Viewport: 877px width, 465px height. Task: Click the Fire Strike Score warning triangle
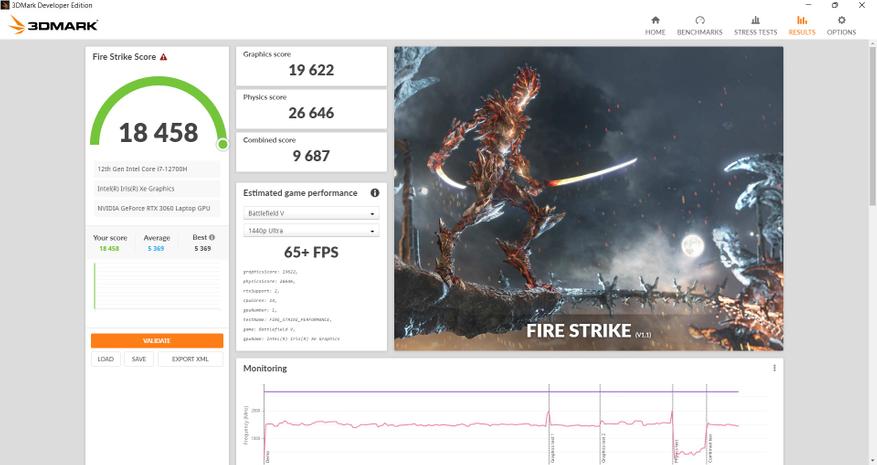click(x=163, y=57)
